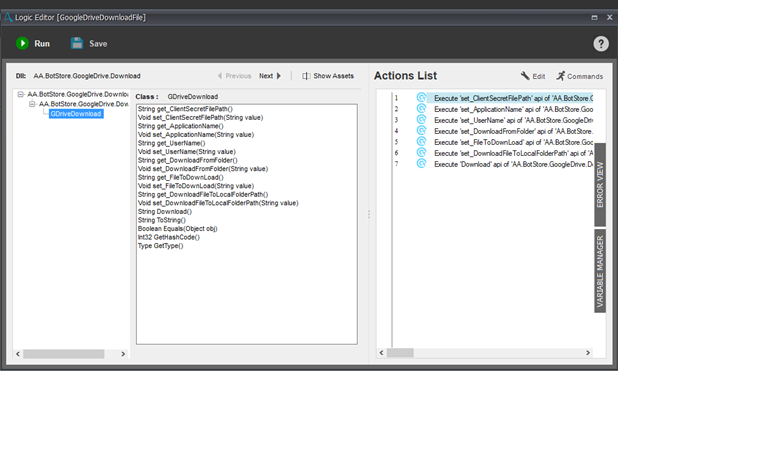
Task: Select method Type GetType()
Action: click(160, 245)
